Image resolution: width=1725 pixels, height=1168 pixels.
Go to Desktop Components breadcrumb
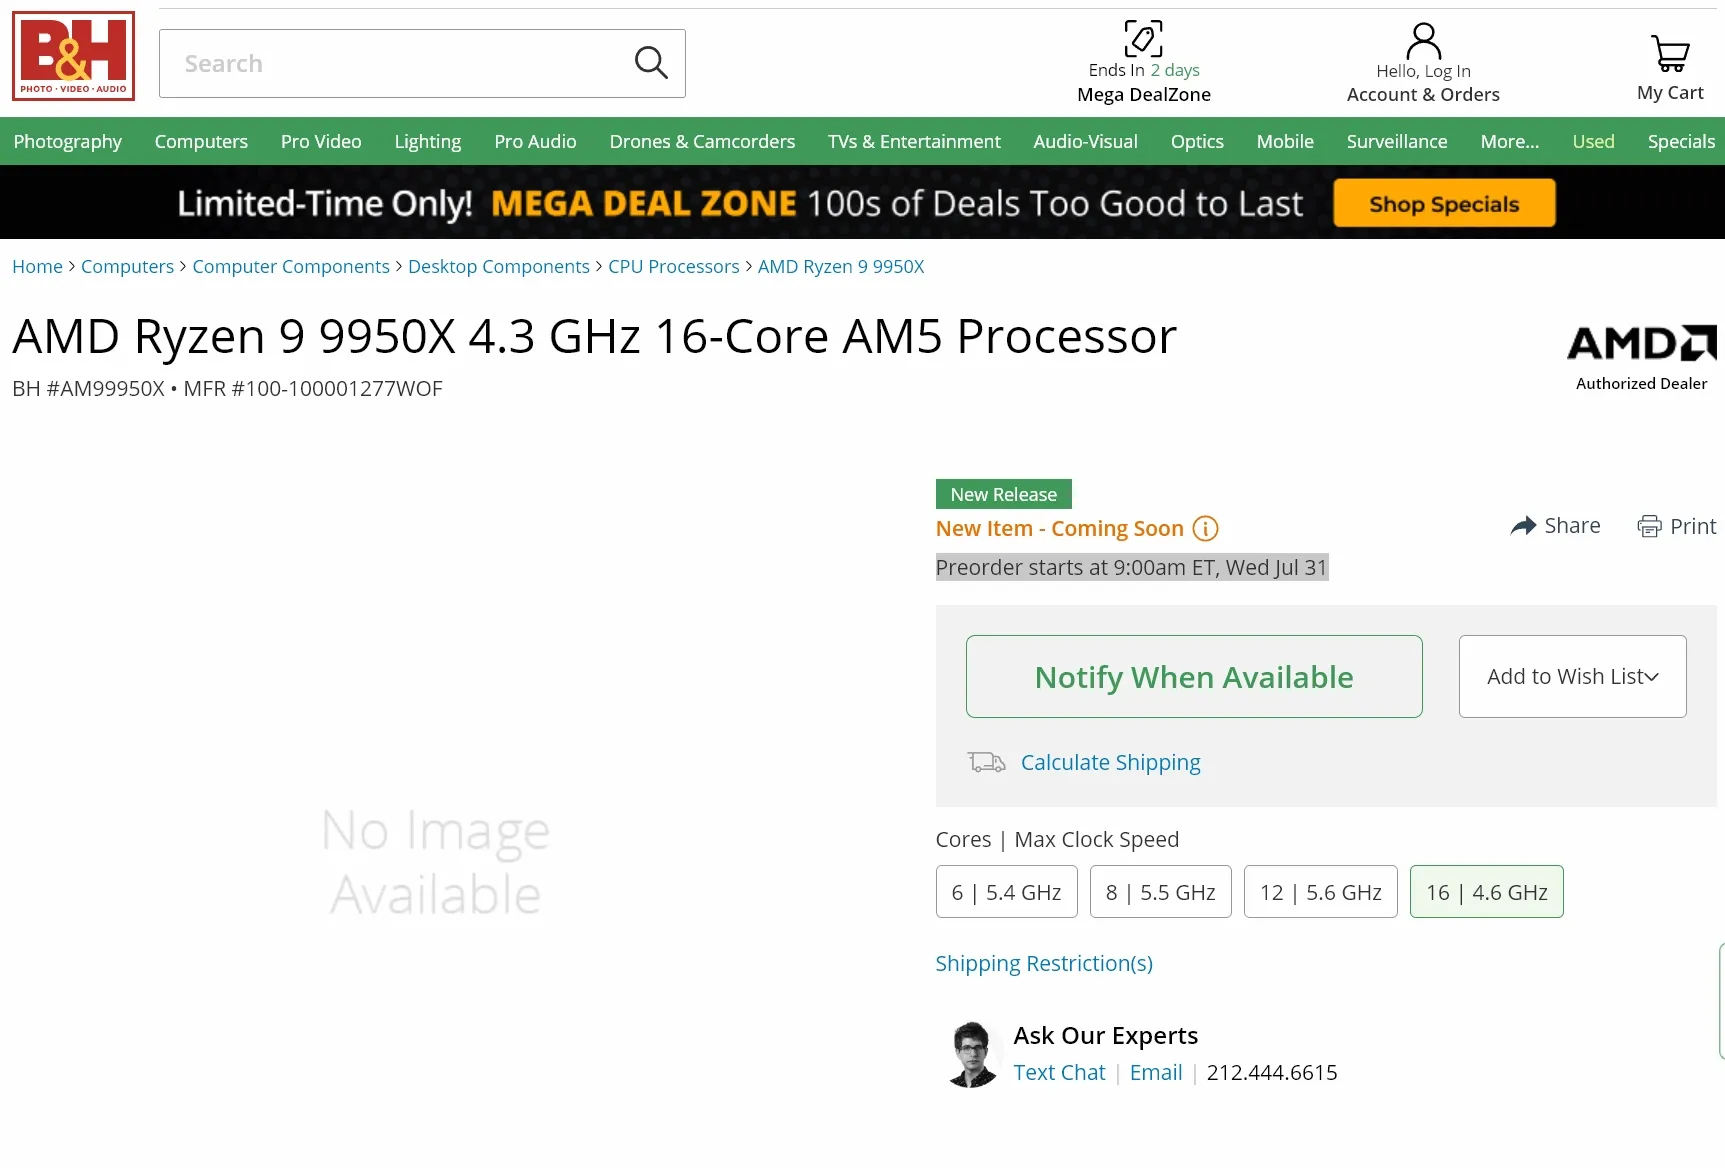499,266
